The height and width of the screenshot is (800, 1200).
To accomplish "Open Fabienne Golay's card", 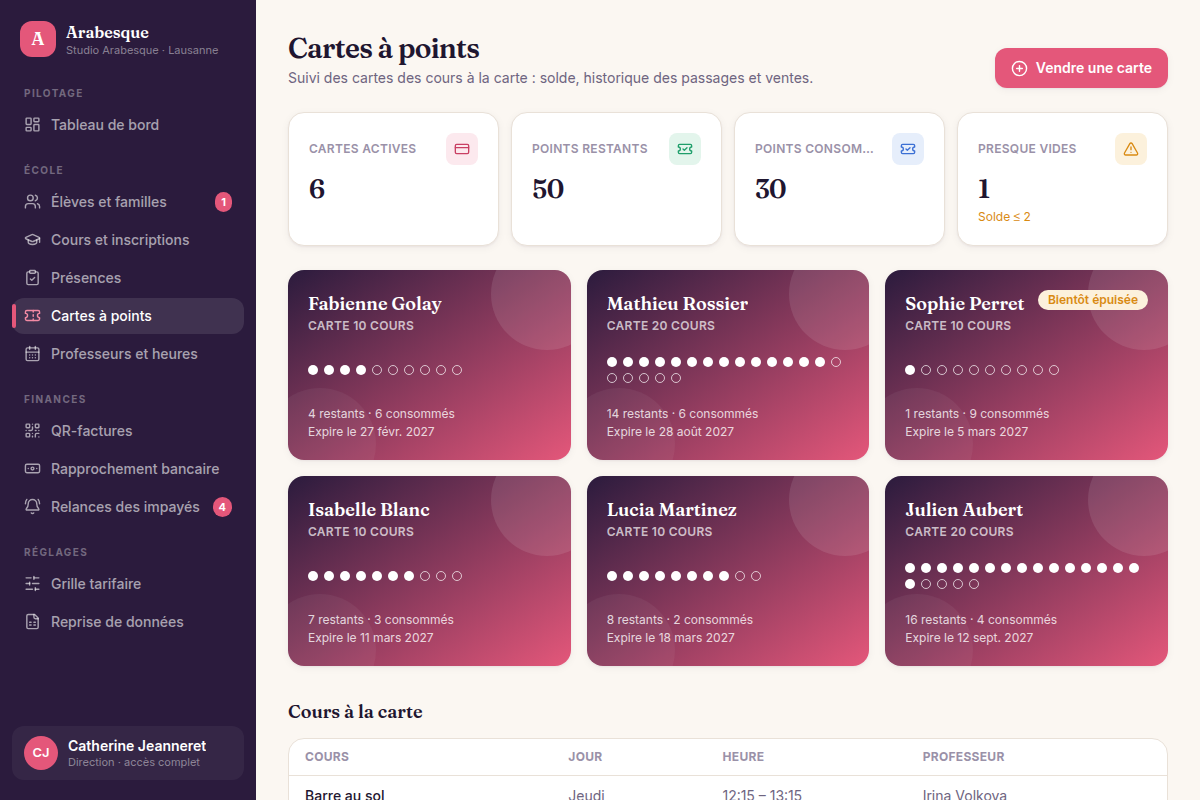I will pos(429,365).
